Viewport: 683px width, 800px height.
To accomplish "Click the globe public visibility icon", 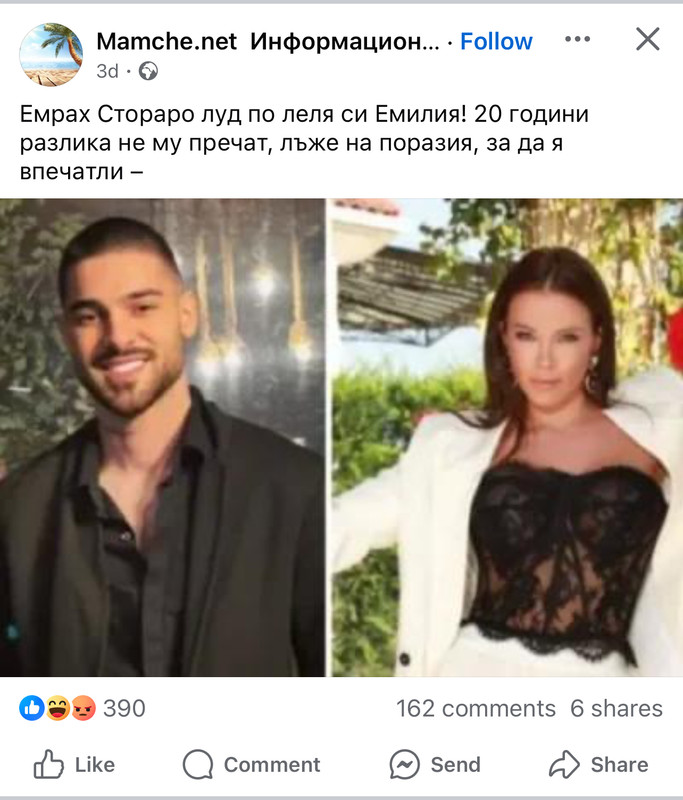I will 148,71.
